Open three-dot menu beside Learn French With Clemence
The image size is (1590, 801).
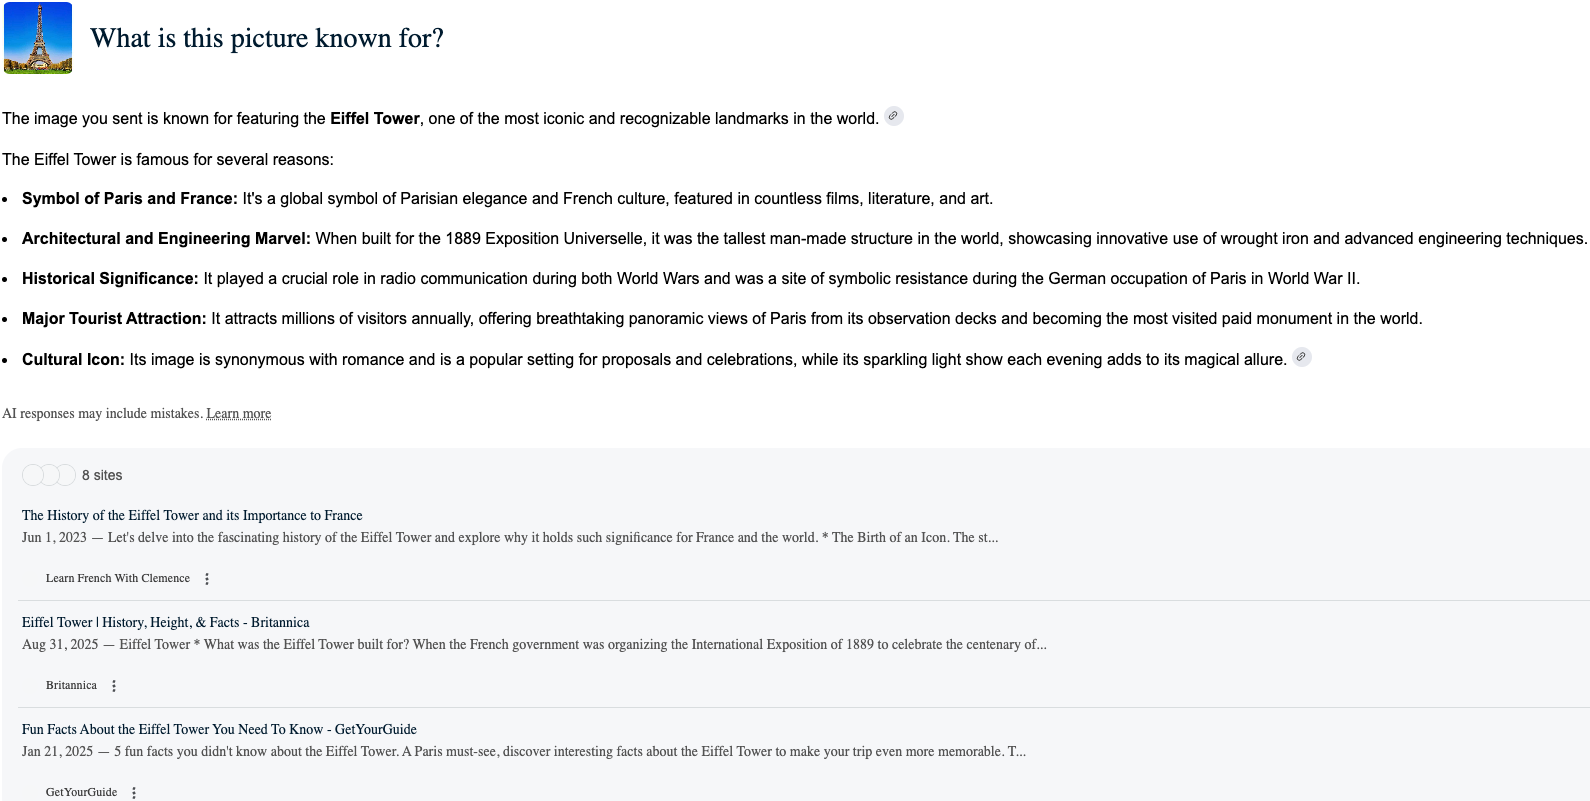click(207, 579)
